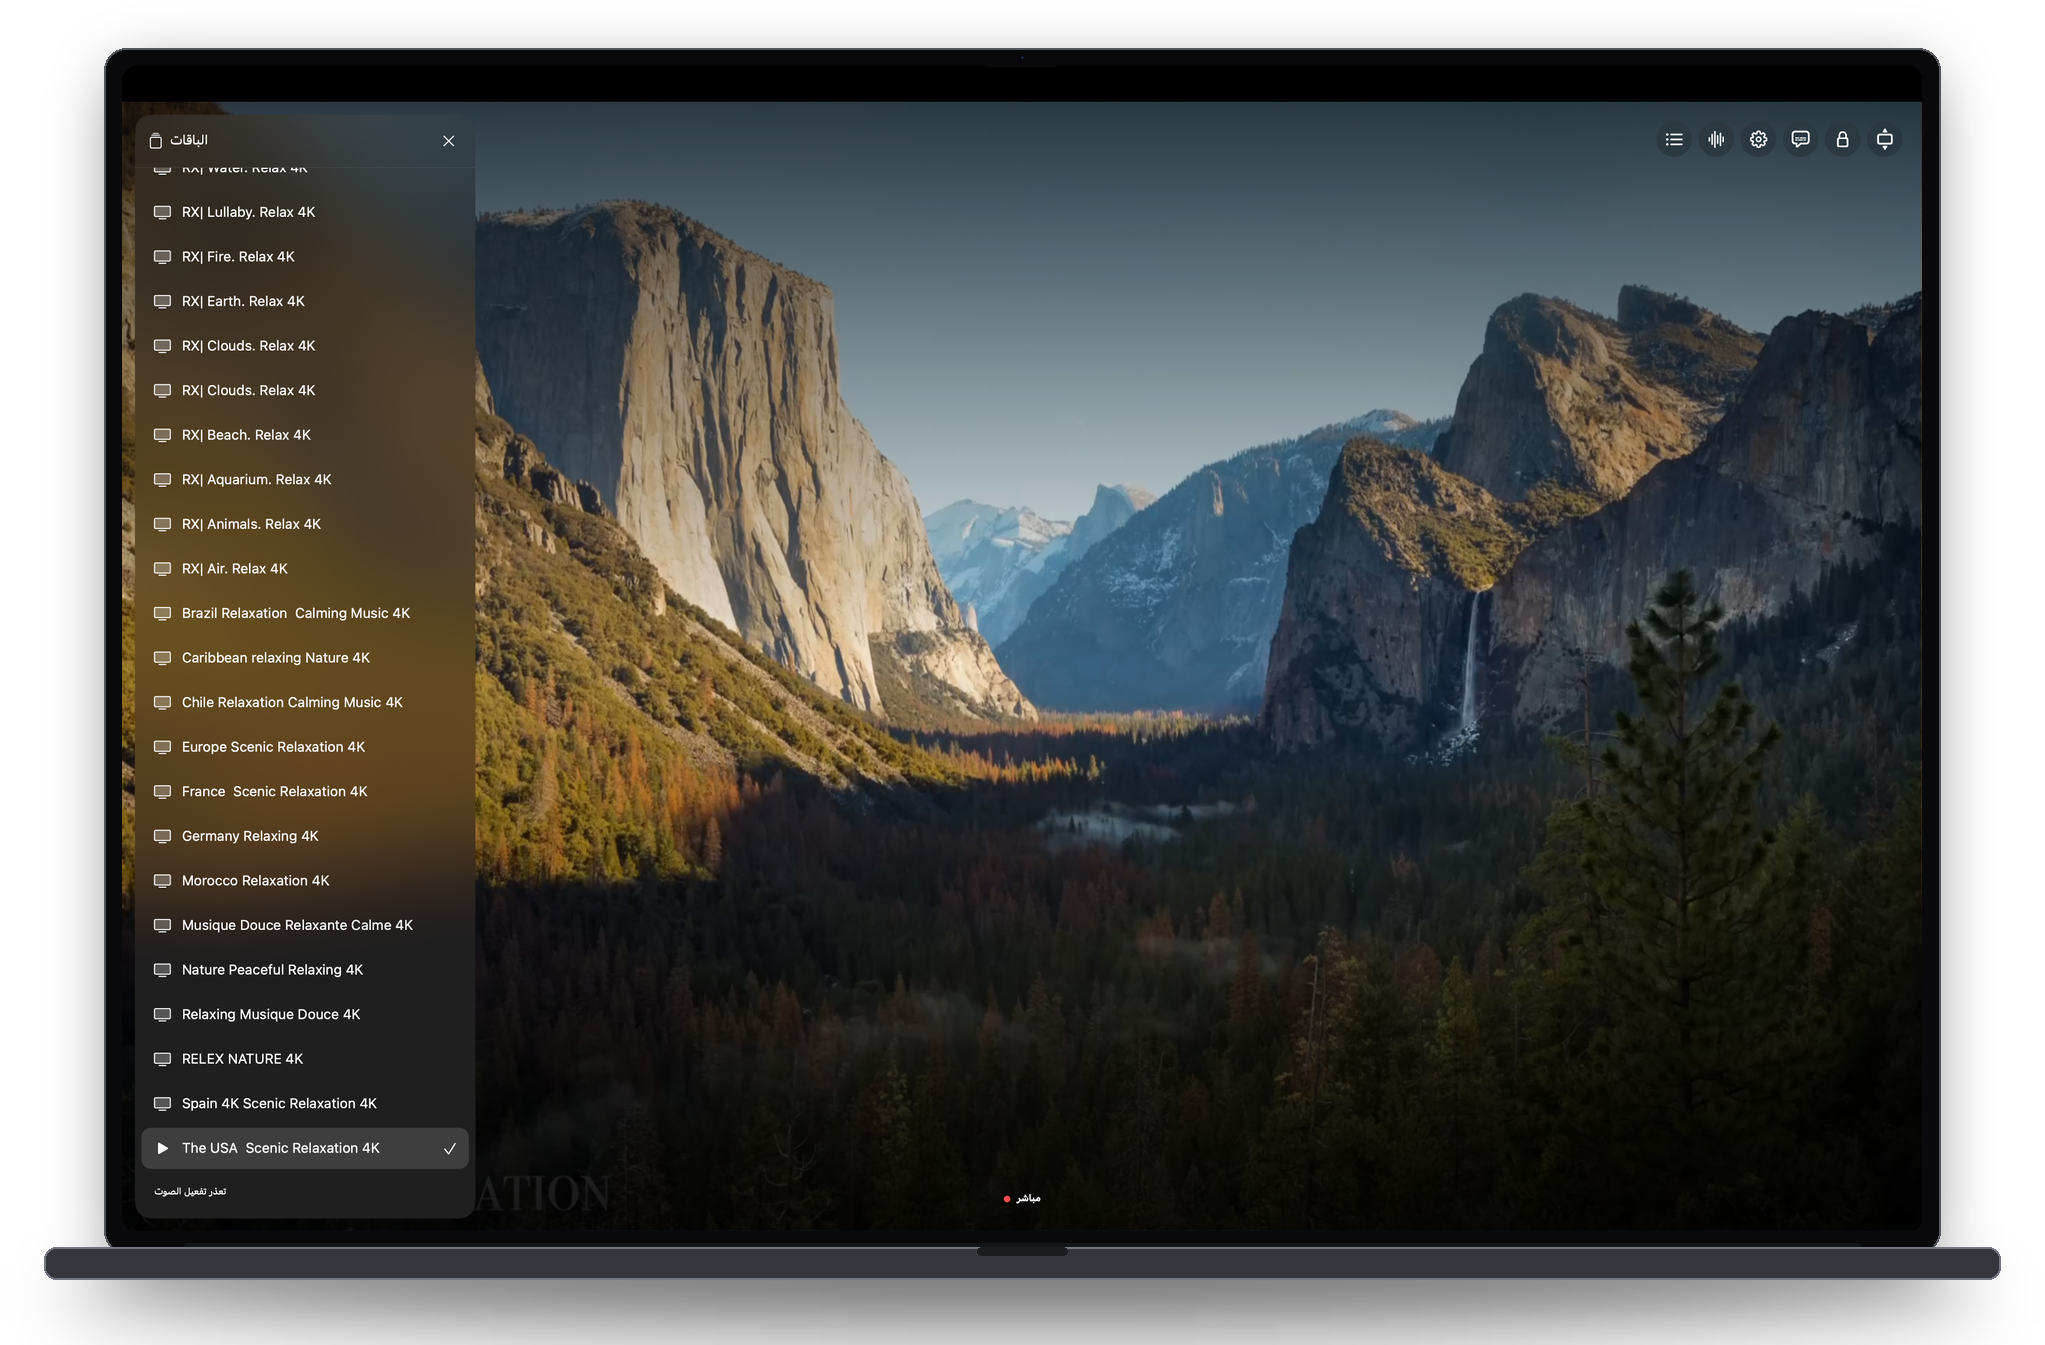Click the live indicator at bottom of video
The image size is (2045, 1345).
tap(1022, 1198)
